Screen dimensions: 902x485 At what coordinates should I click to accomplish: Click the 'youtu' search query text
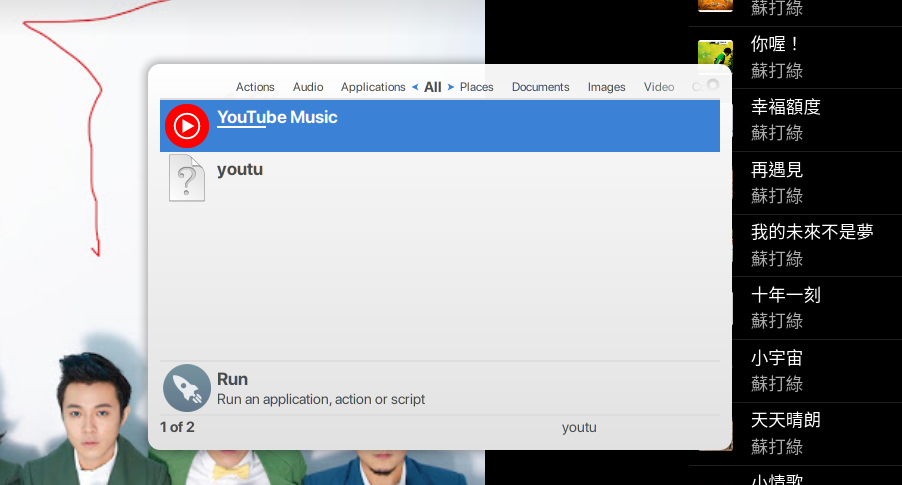[x=579, y=427]
